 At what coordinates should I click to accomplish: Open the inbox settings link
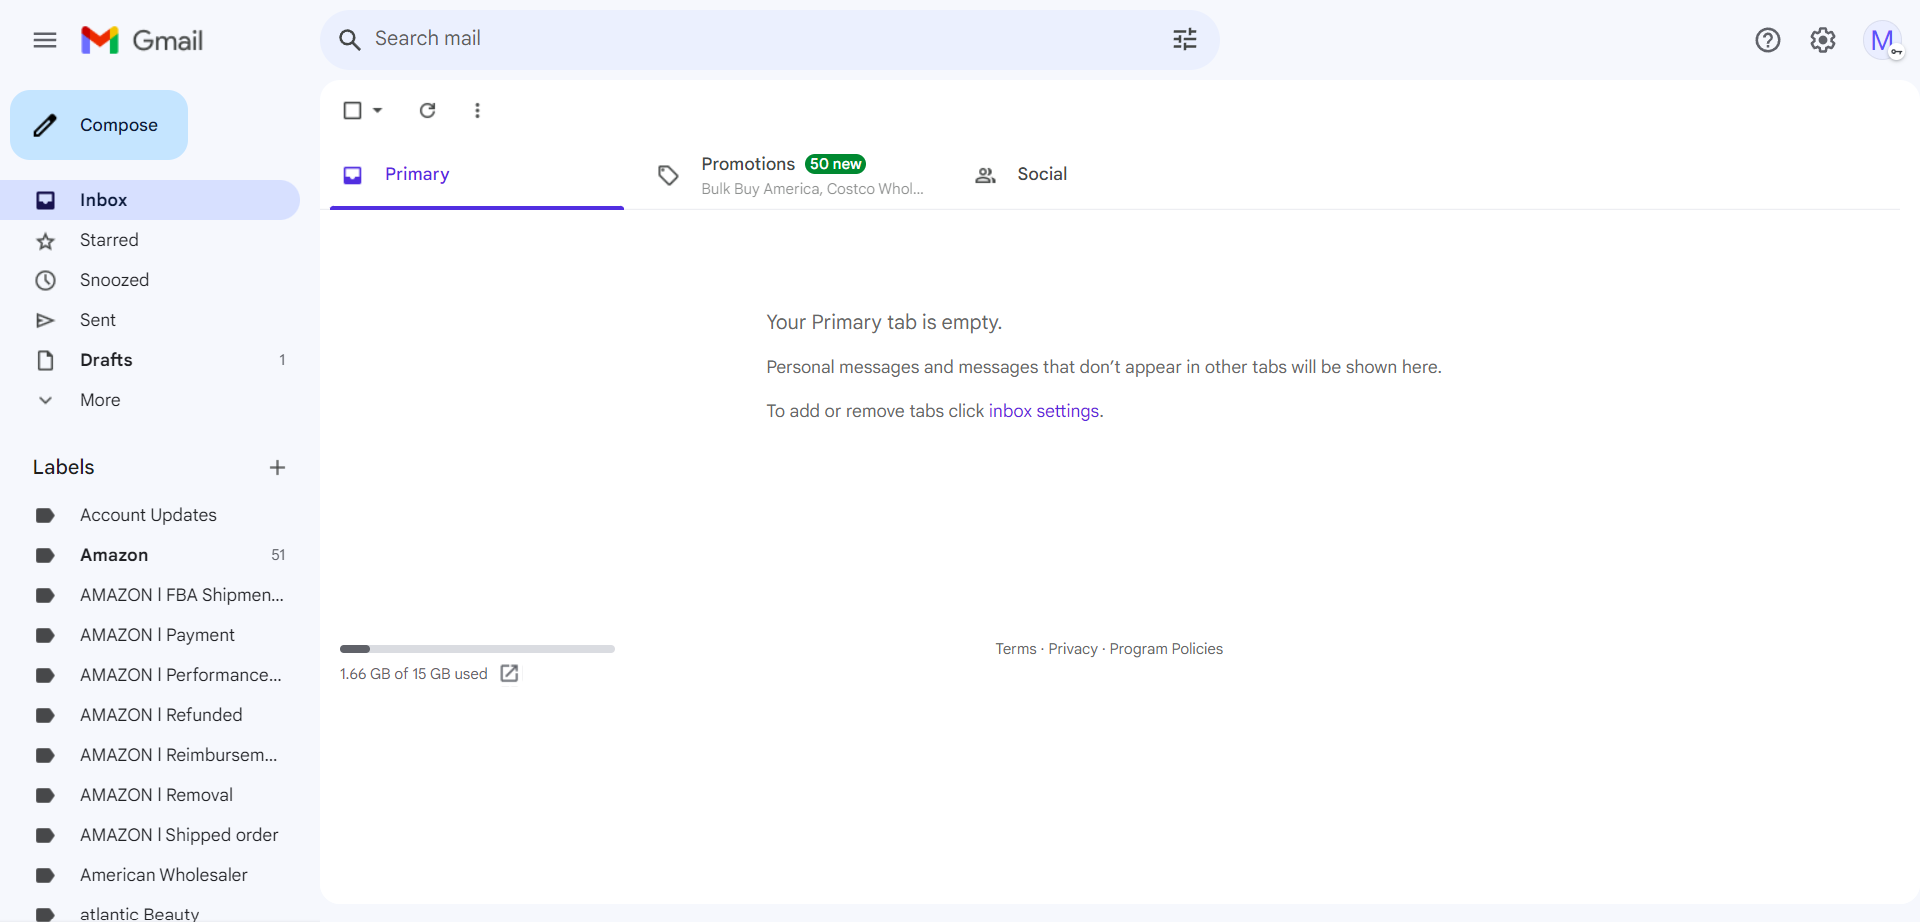click(x=1043, y=411)
